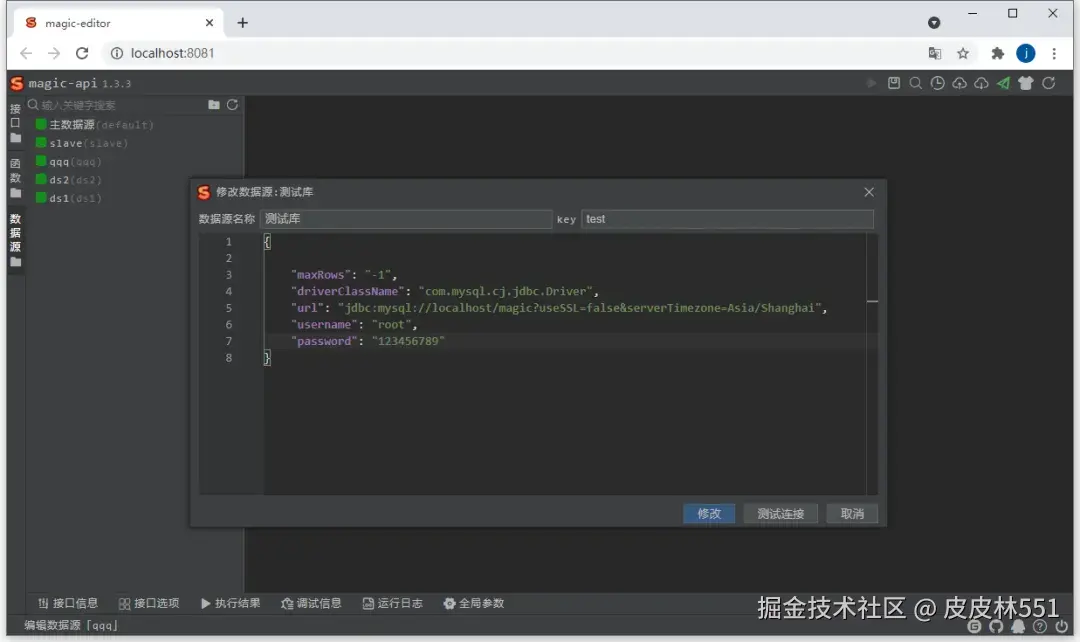
Task: Confirm changes with the 修改 button
Action: [x=709, y=513]
